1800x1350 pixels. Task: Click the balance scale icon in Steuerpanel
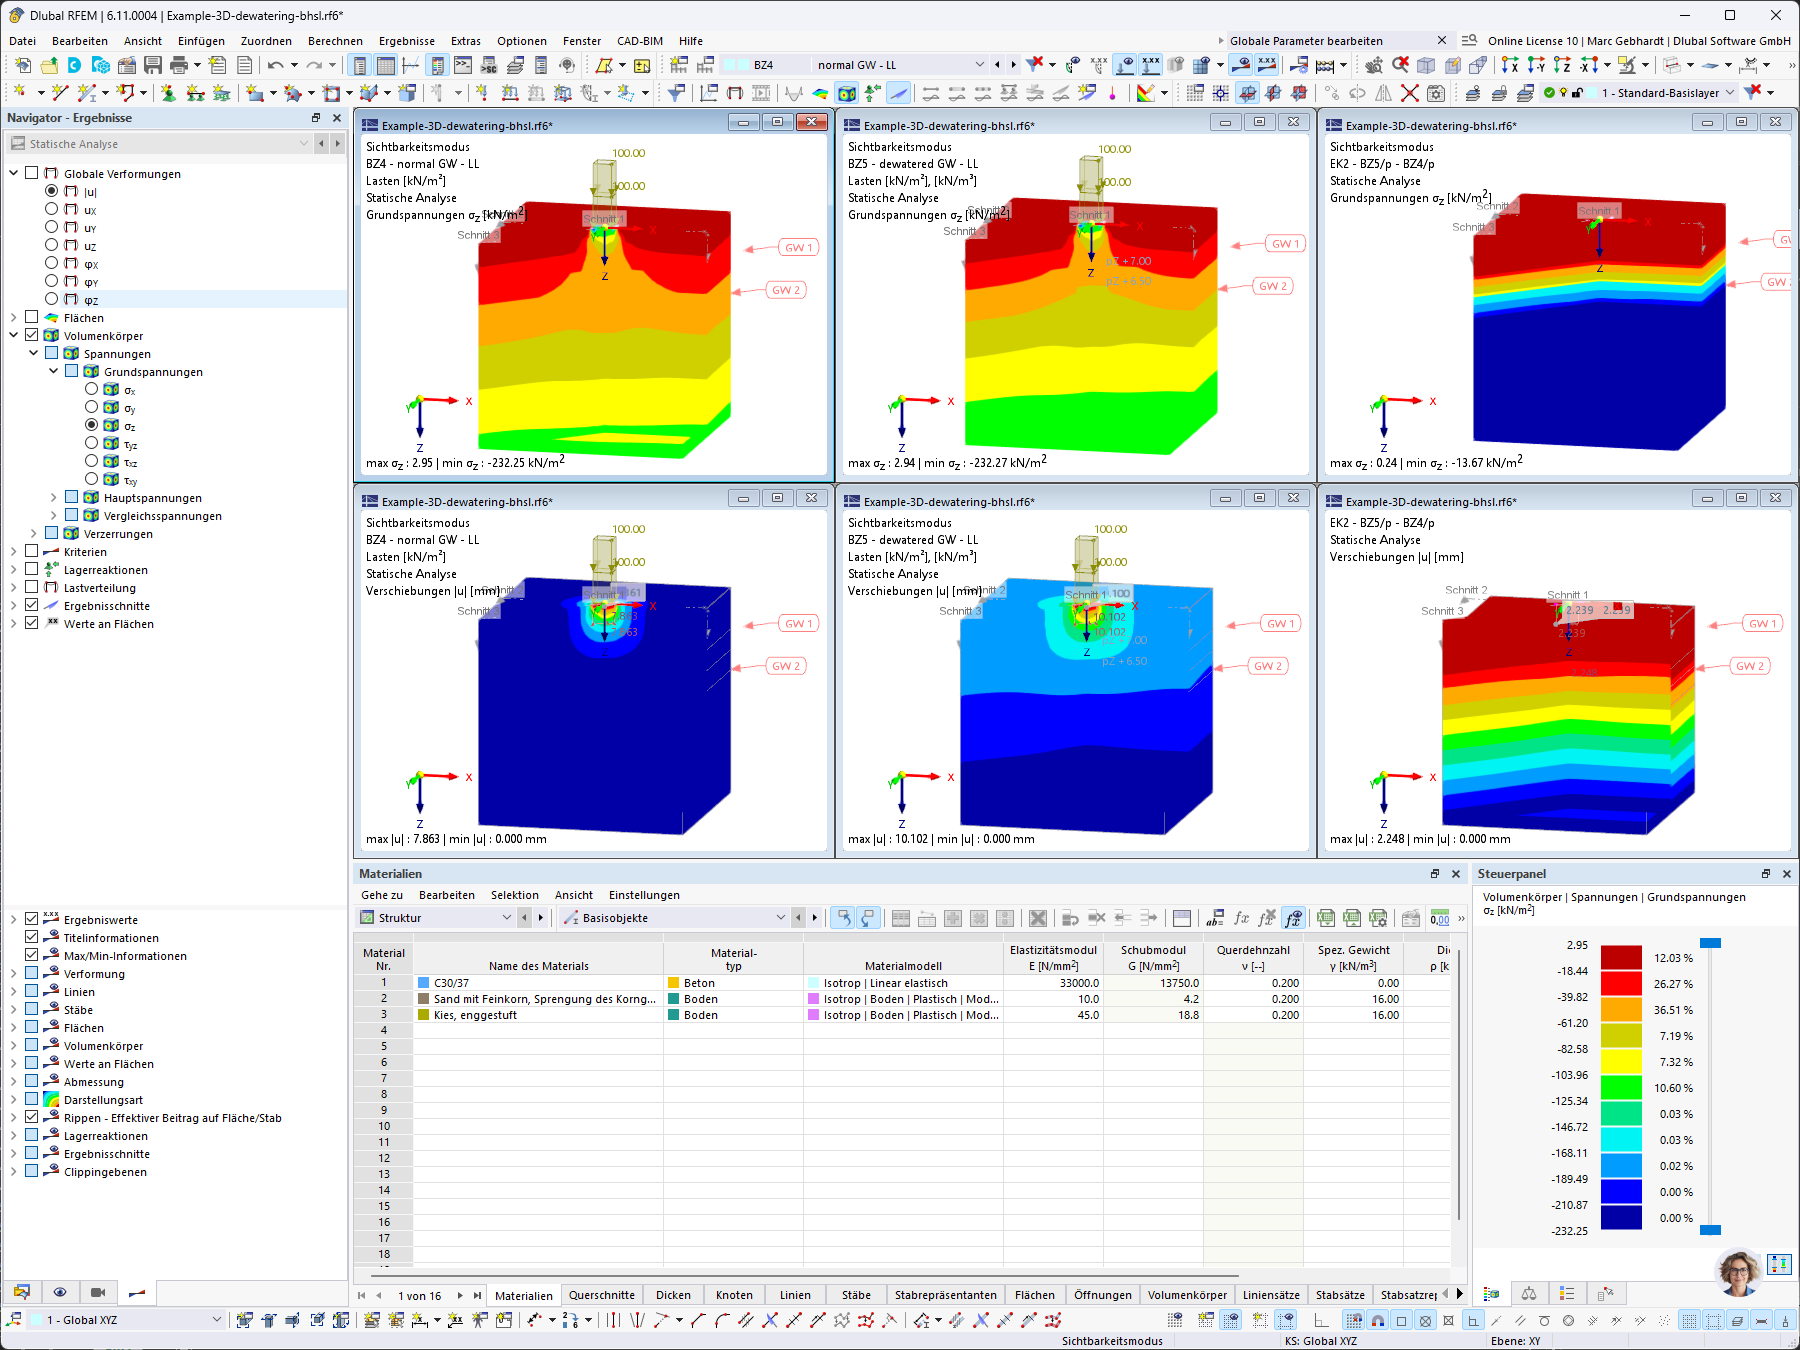tap(1529, 1293)
